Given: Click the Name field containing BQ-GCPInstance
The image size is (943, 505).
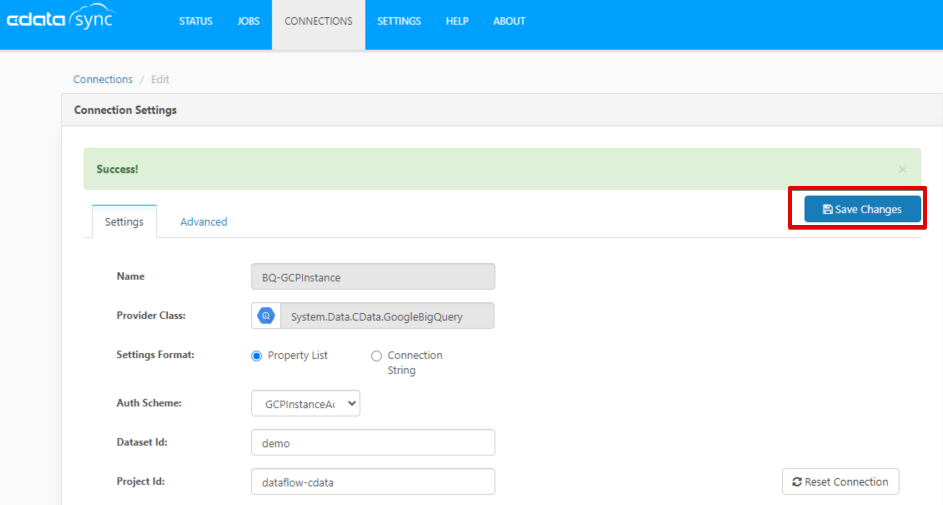Looking at the screenshot, I should coord(373,277).
